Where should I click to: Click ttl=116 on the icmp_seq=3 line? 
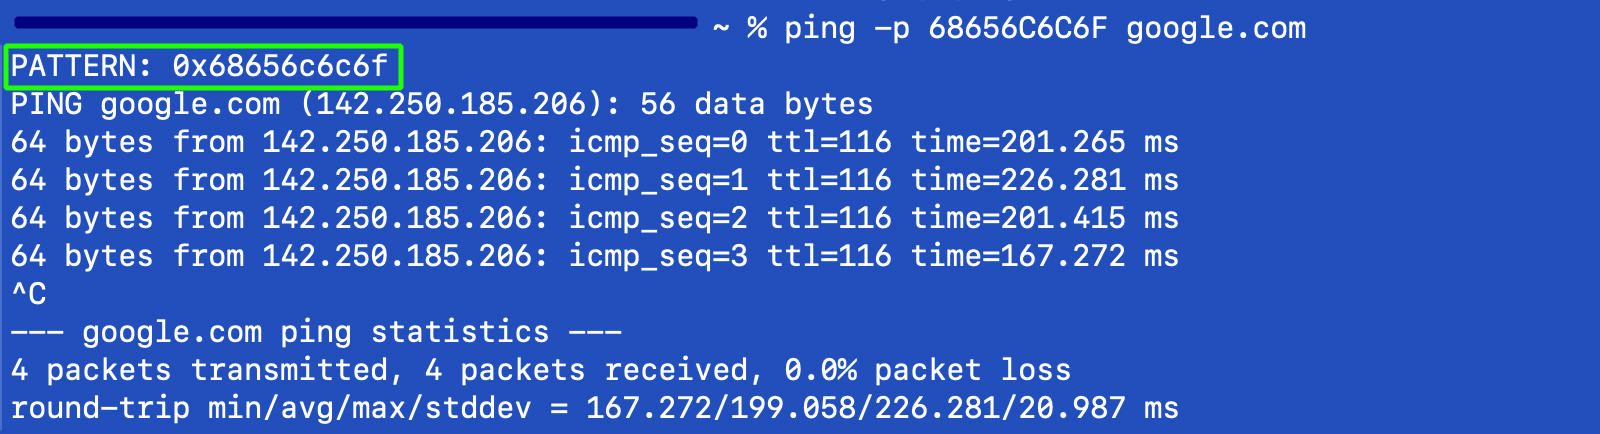(829, 257)
